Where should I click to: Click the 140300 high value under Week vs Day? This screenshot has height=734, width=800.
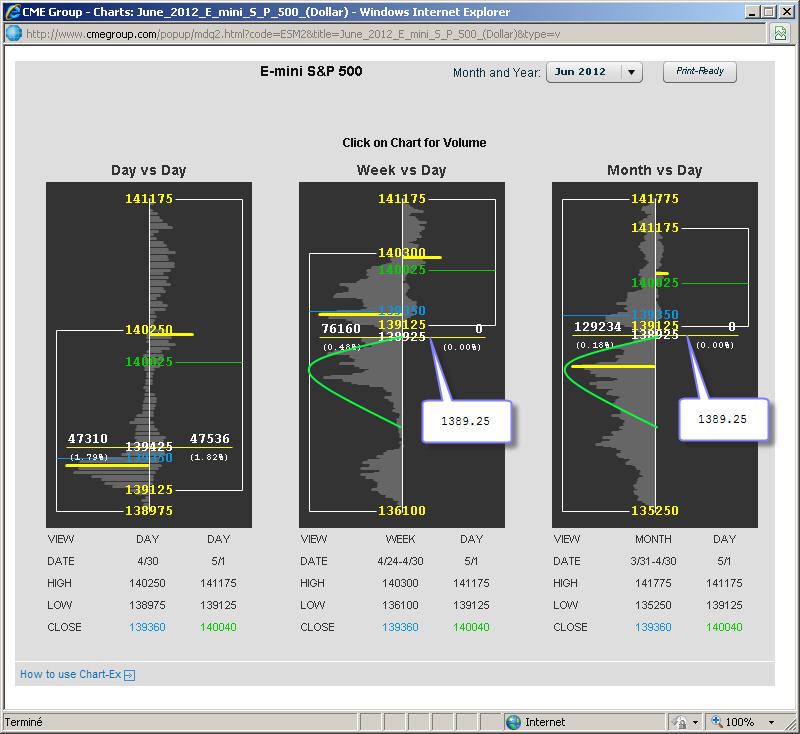click(x=401, y=583)
